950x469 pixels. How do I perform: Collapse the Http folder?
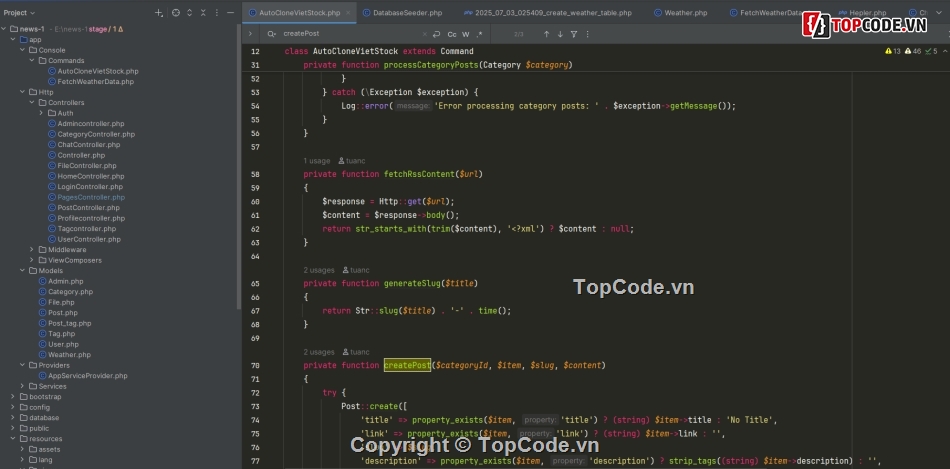coord(22,92)
